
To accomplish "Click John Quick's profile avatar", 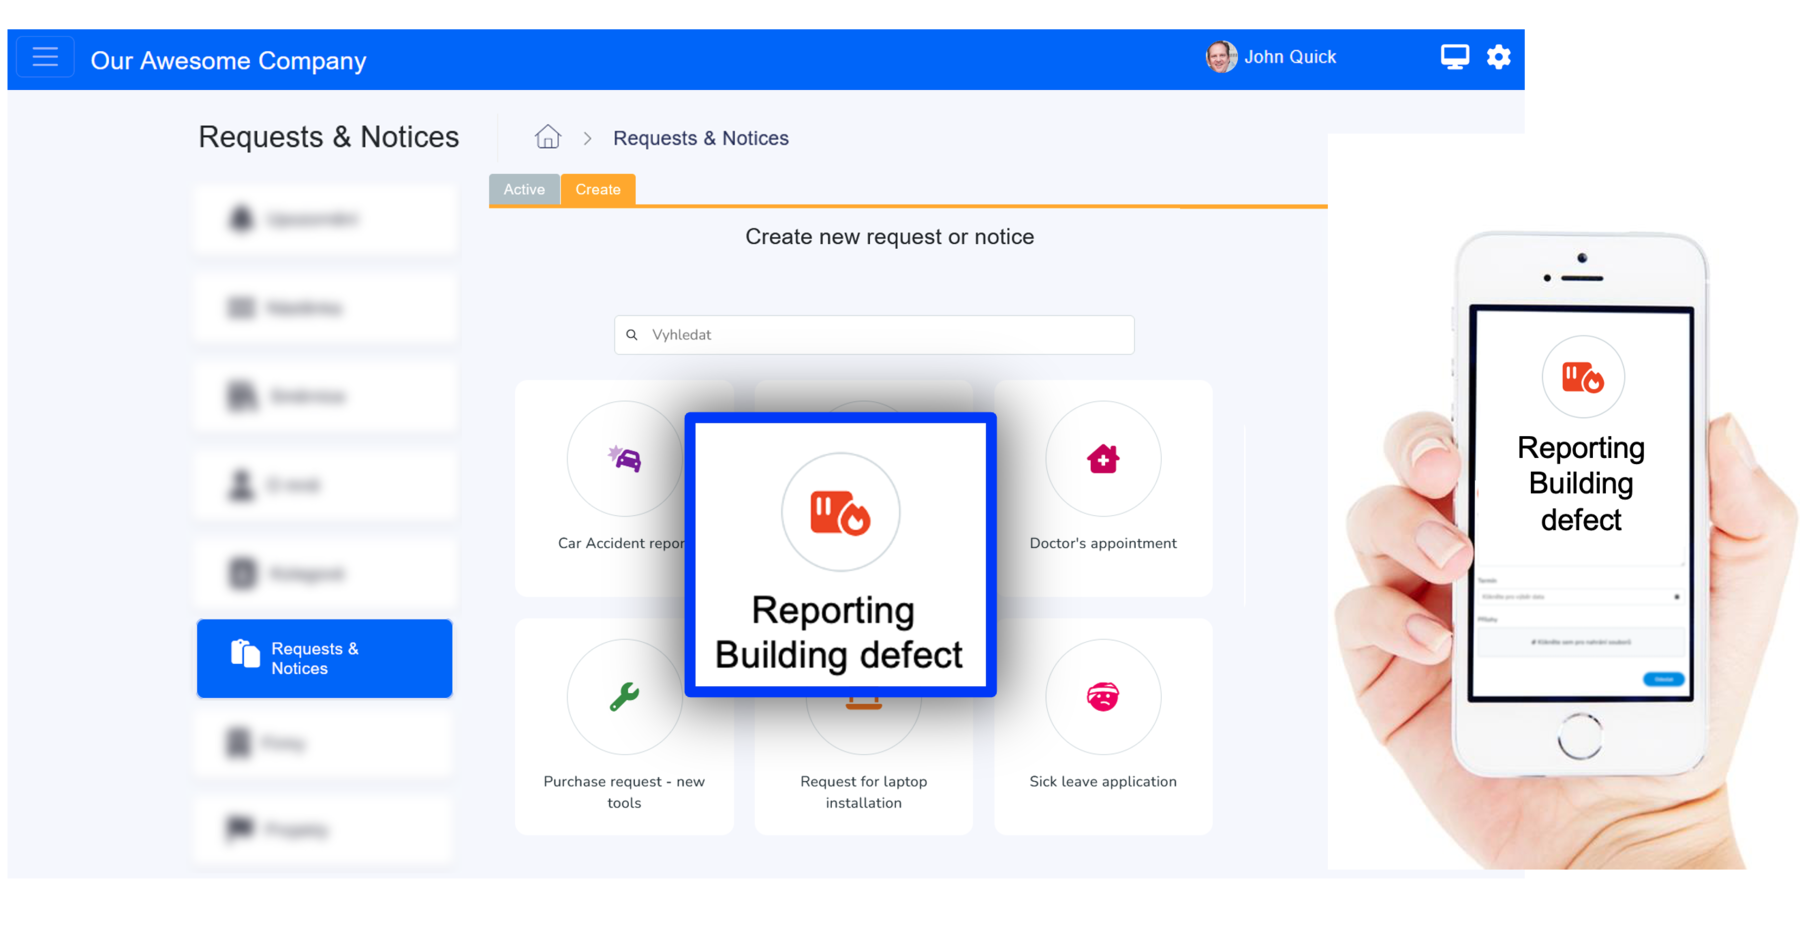I will [1220, 57].
